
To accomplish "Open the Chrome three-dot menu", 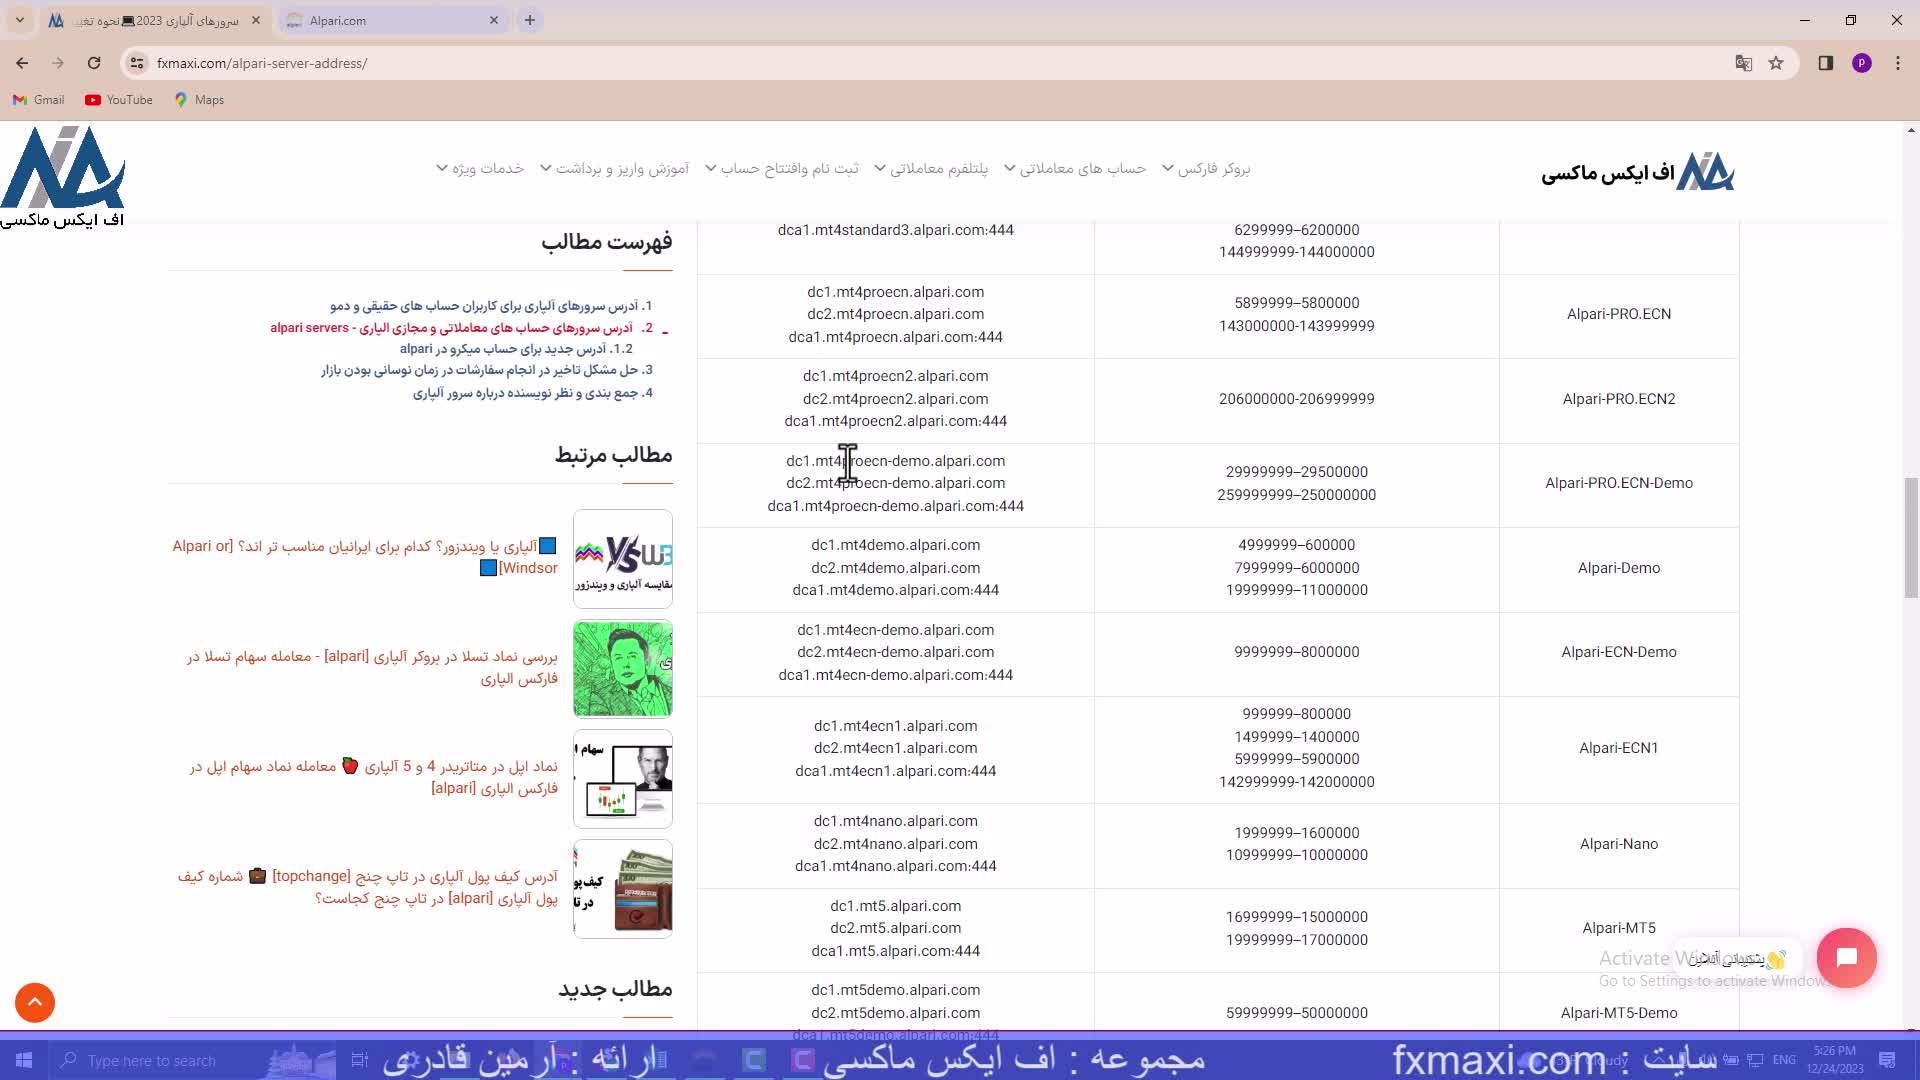I will coord(1898,63).
